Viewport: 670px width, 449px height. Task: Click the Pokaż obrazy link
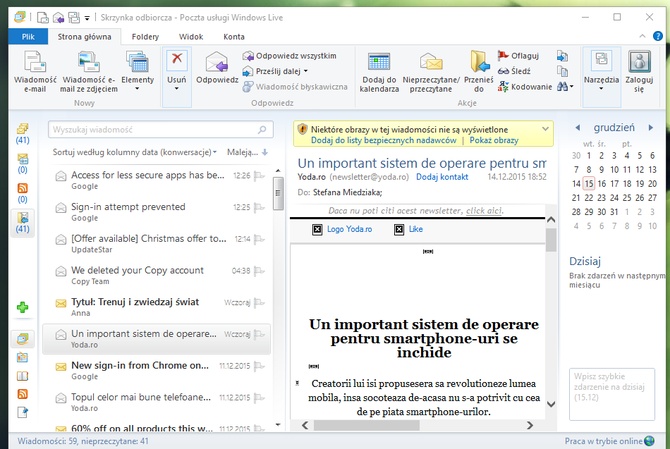[x=493, y=140]
